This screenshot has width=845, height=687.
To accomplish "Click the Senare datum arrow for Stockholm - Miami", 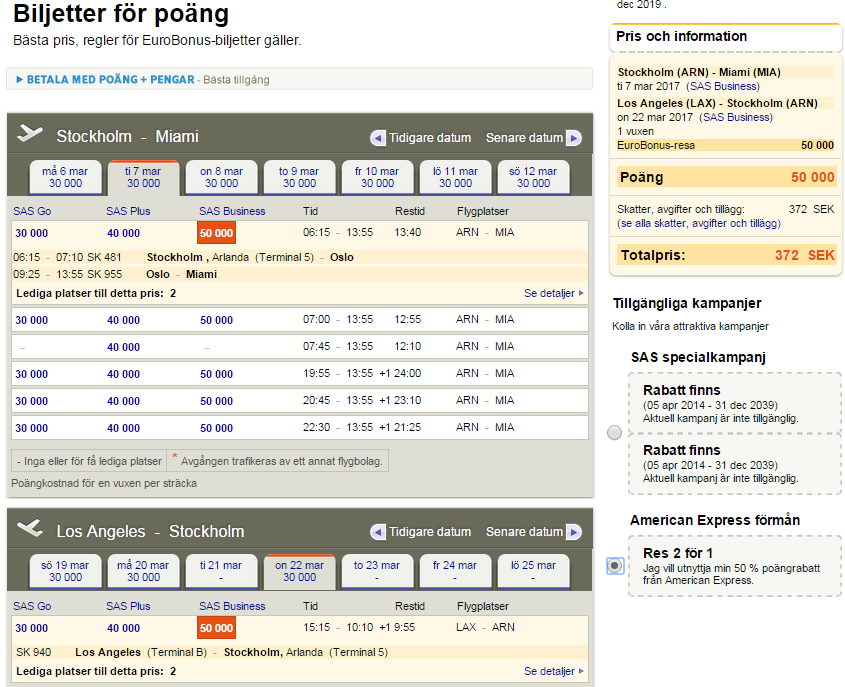I will pyautogui.click(x=574, y=138).
